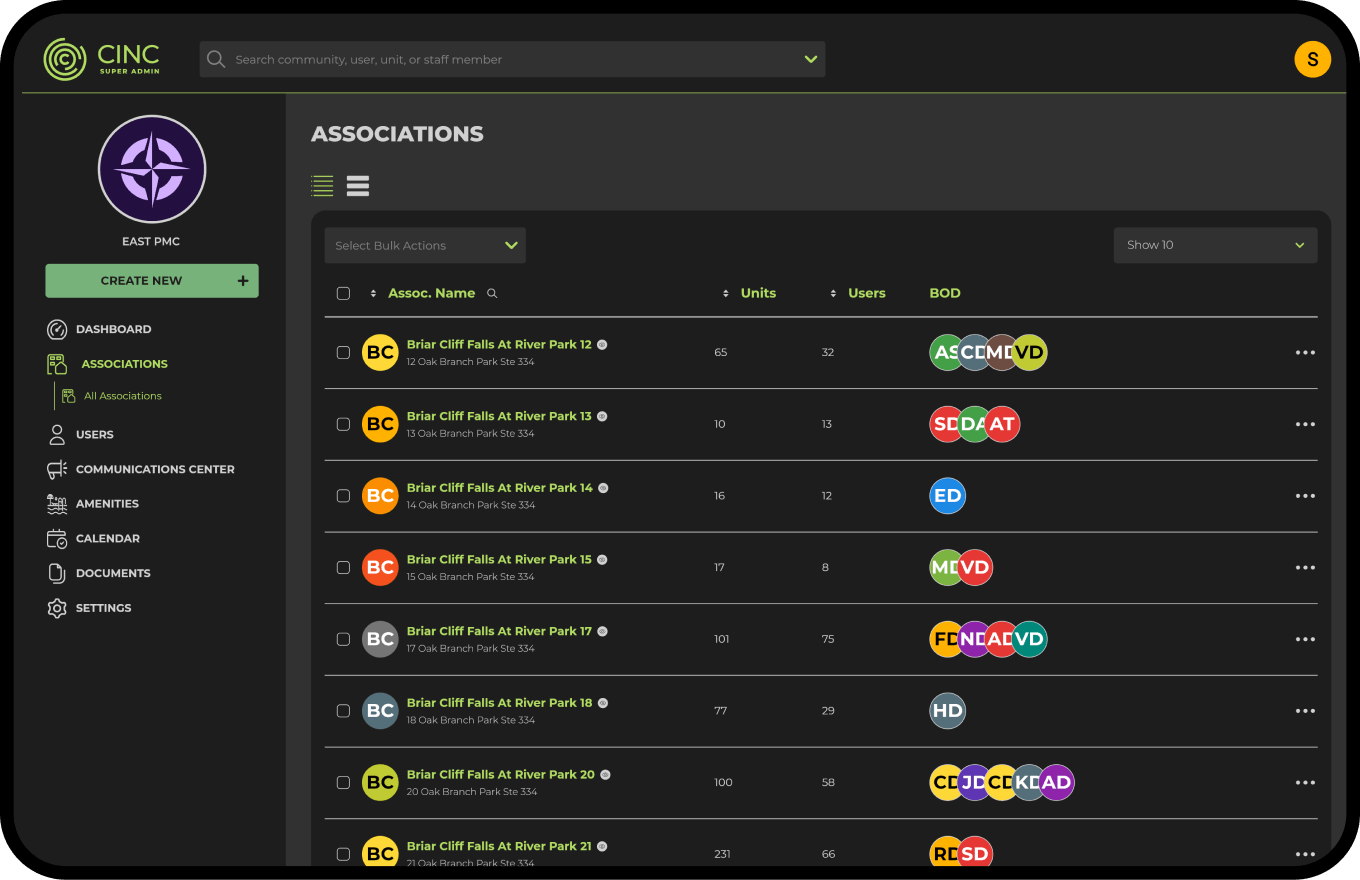Image resolution: width=1360 pixels, height=880 pixels.
Task: Open more options for River Park 14
Action: (x=1305, y=496)
